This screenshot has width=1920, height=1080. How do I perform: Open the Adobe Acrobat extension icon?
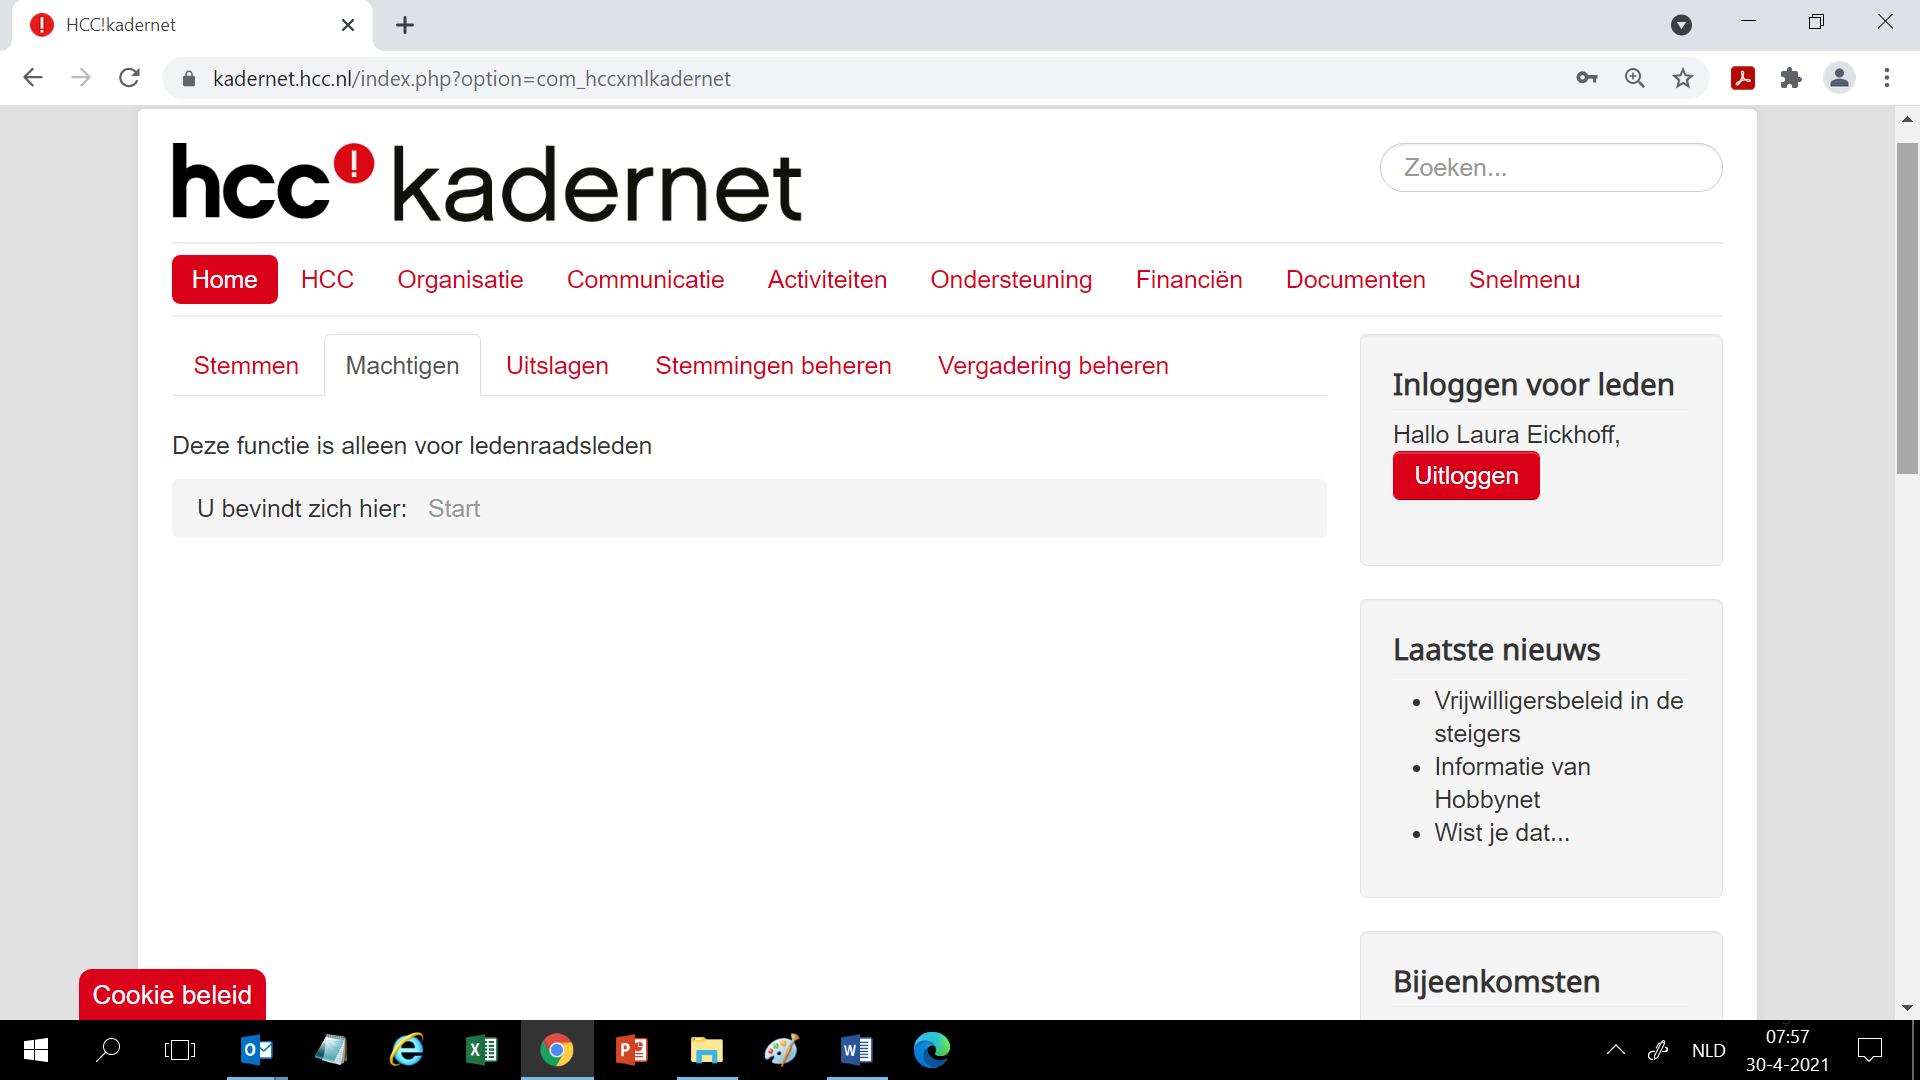(1743, 78)
